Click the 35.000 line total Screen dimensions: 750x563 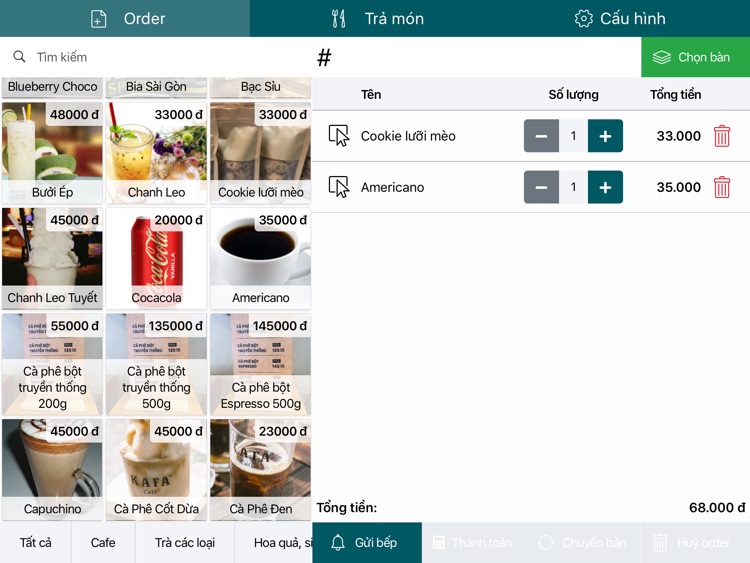click(678, 187)
